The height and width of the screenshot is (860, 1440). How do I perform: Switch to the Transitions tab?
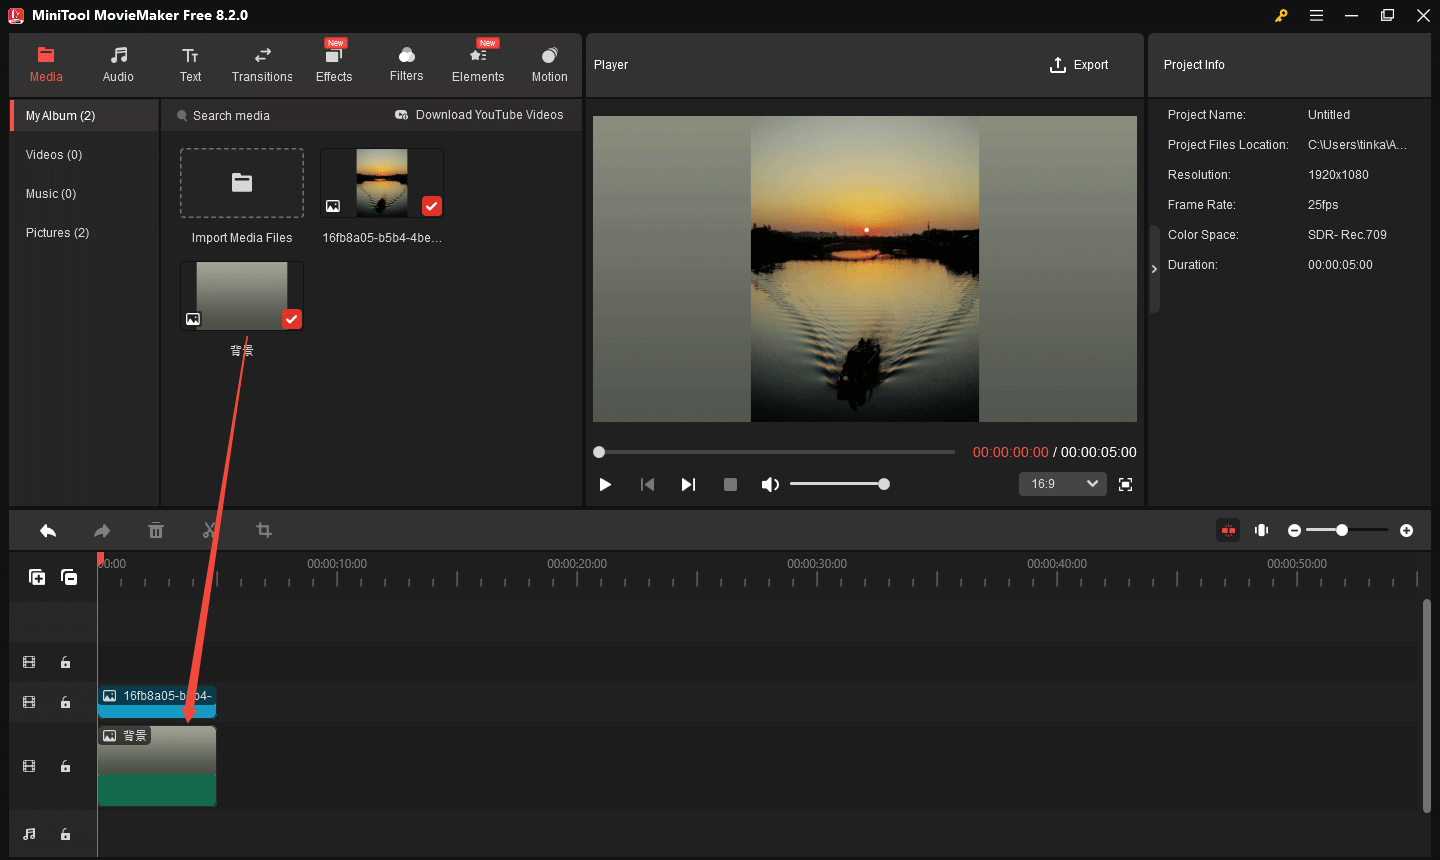tap(262, 65)
